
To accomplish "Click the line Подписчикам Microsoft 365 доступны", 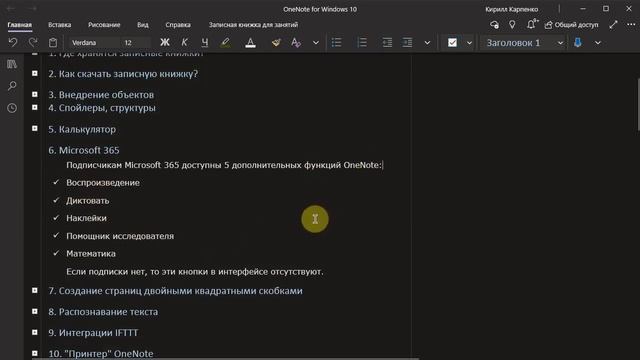I will click(224, 165).
